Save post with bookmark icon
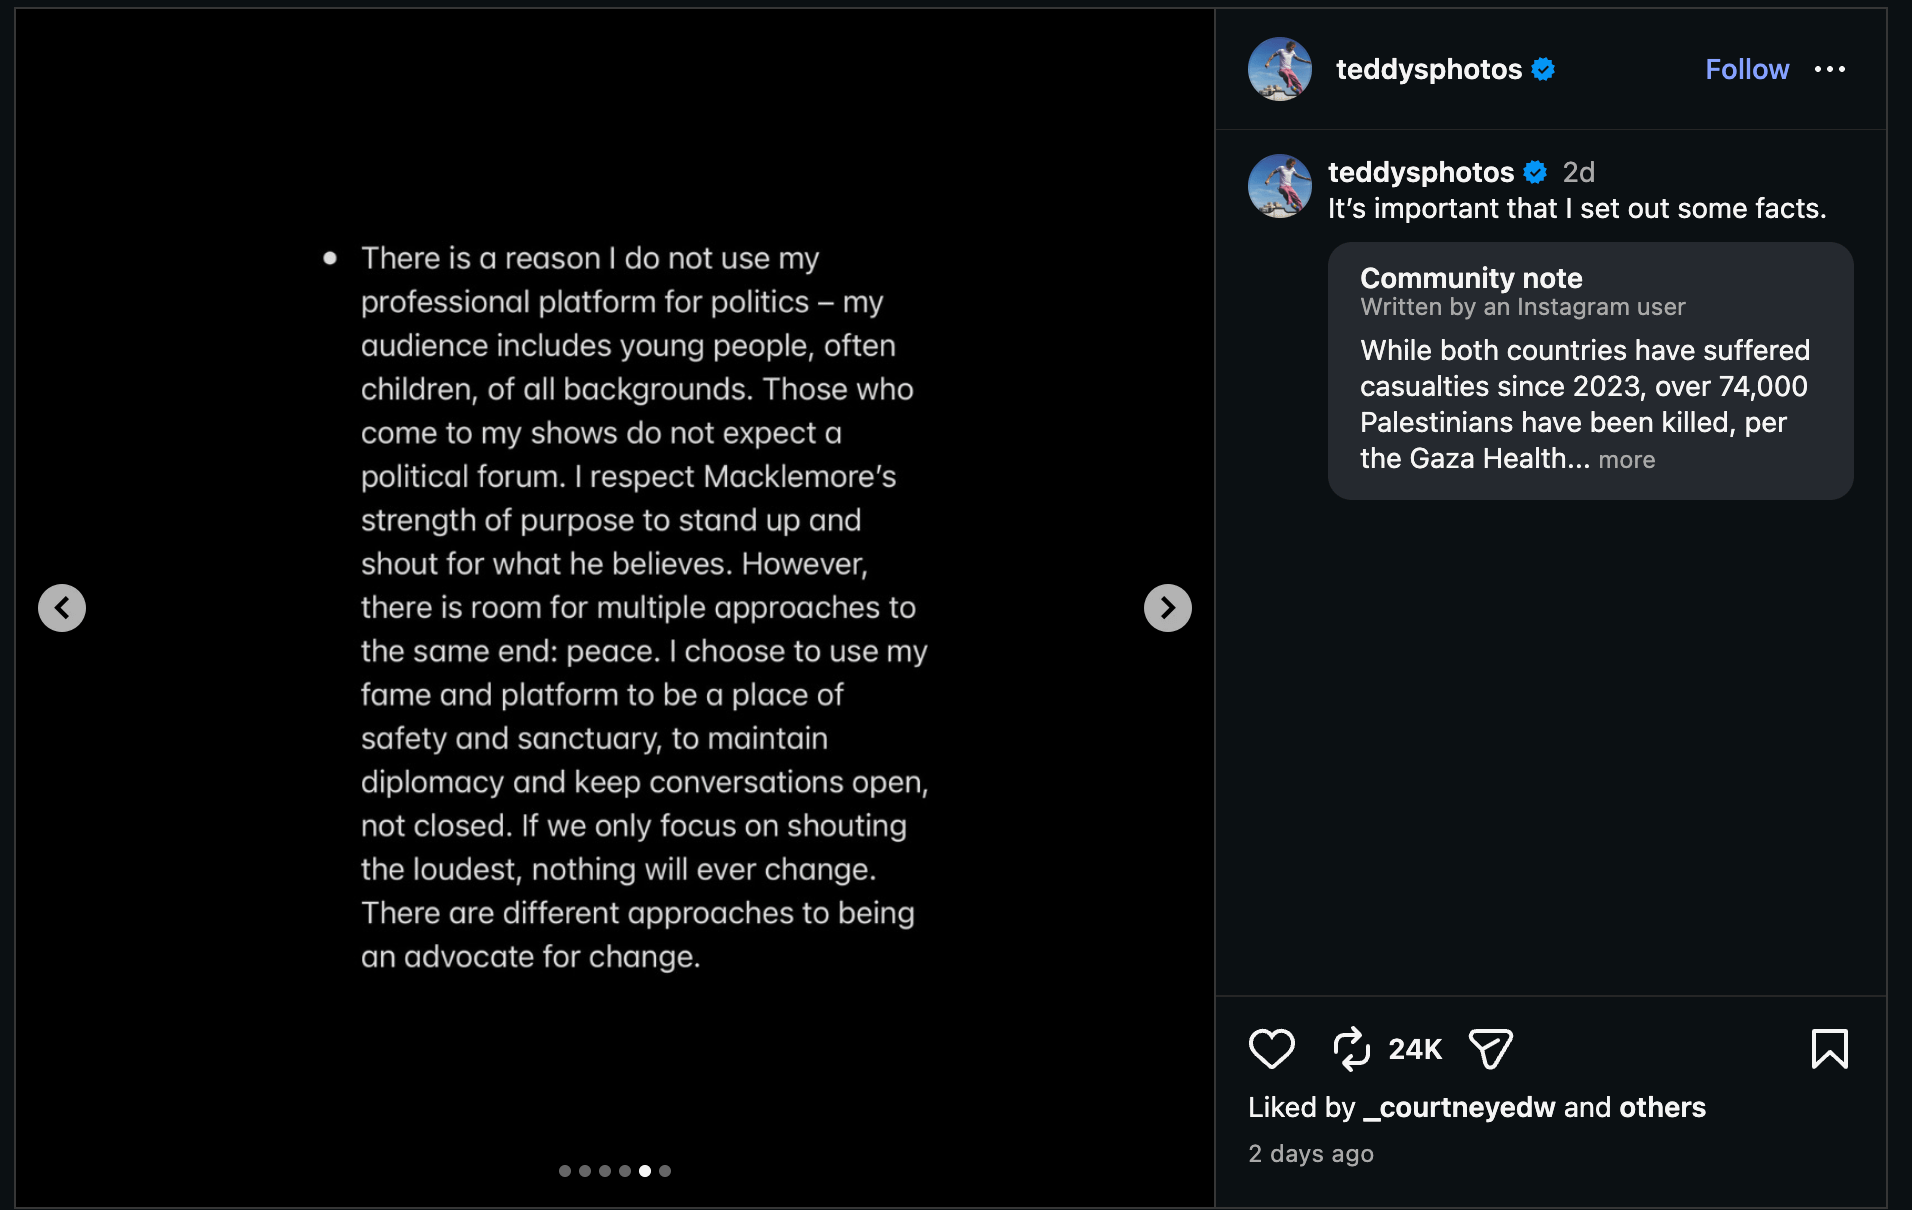1912x1210 pixels. point(1829,1049)
